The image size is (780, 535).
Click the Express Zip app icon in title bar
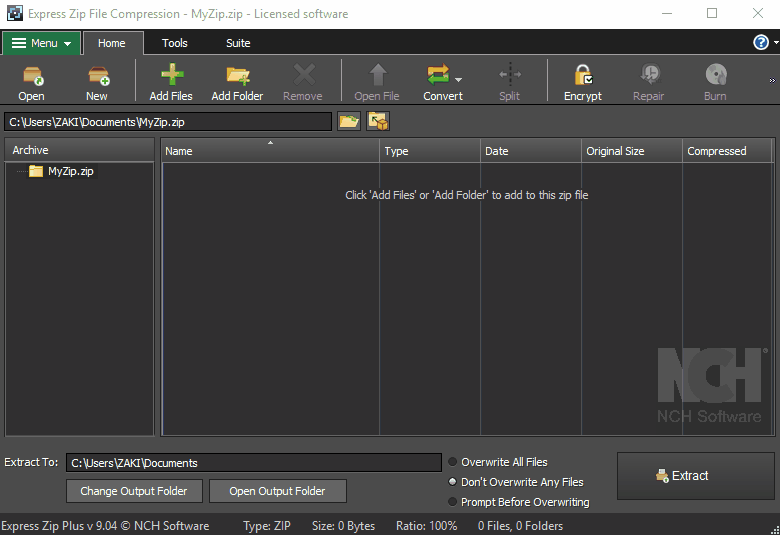coord(14,13)
